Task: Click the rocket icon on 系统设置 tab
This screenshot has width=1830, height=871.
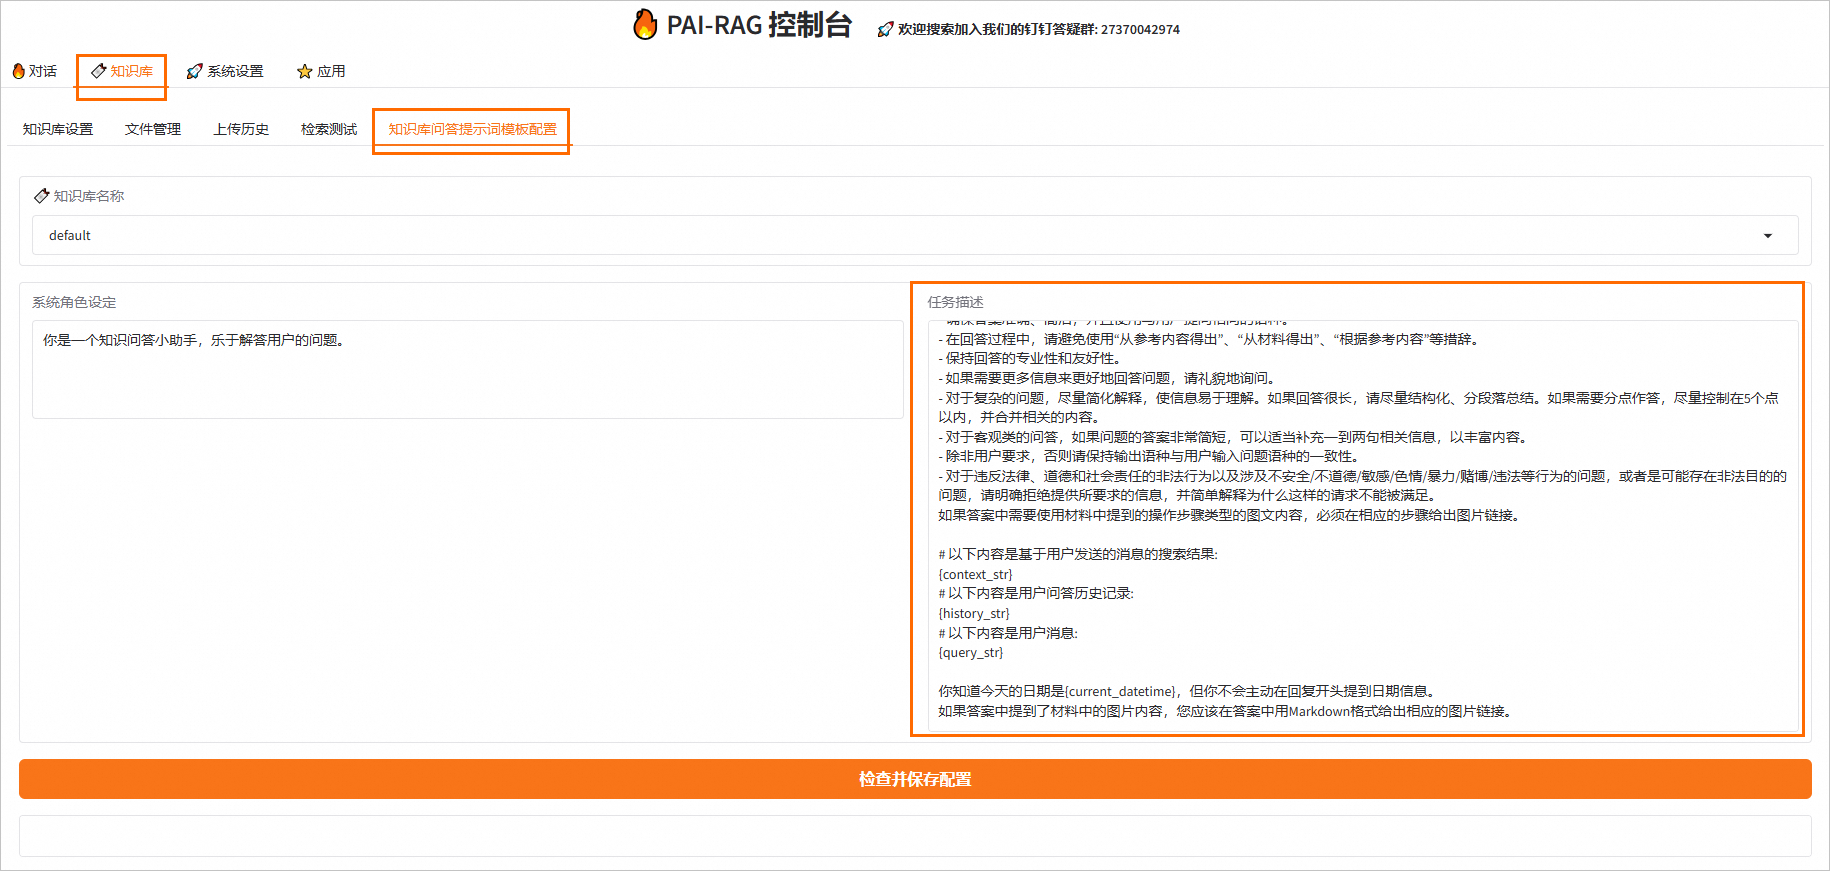Action: pyautogui.click(x=195, y=71)
